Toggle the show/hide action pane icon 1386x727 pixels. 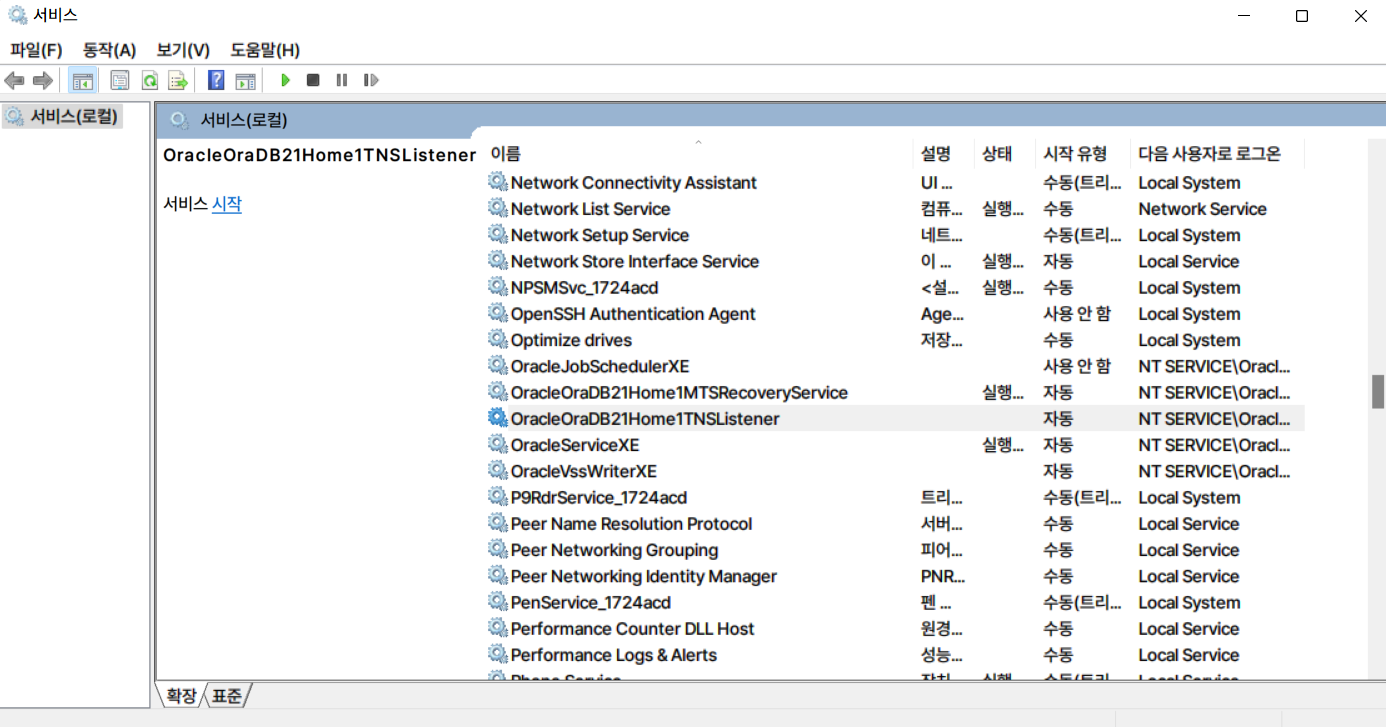pos(245,80)
